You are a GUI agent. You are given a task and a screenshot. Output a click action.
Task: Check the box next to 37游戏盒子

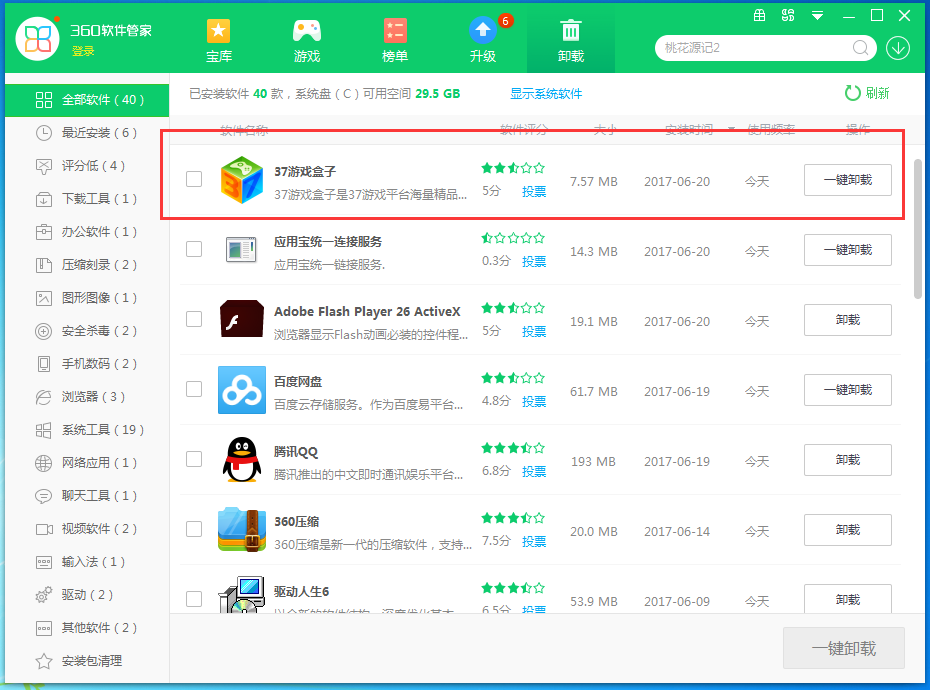[x=196, y=180]
